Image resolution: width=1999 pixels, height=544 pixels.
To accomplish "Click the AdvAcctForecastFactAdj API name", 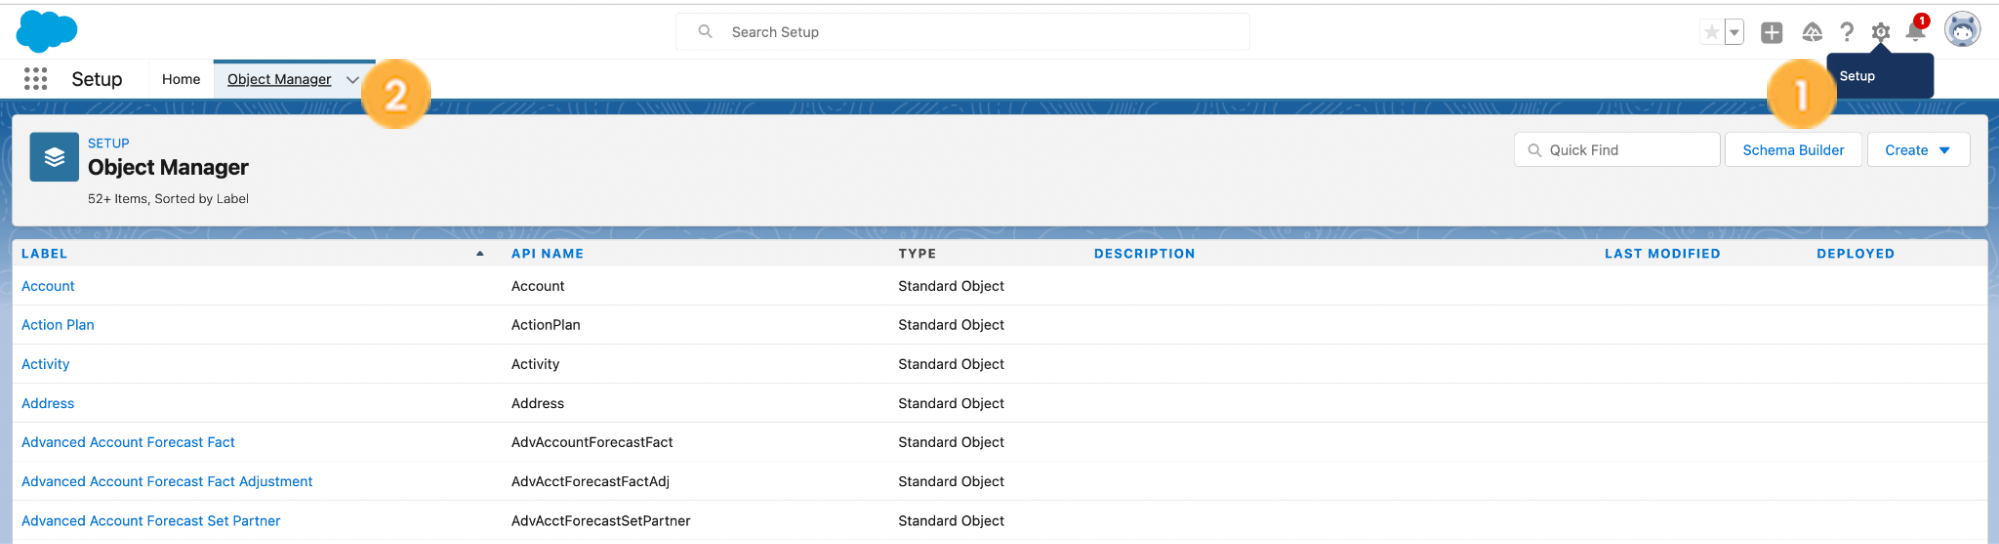I will click(x=590, y=481).
